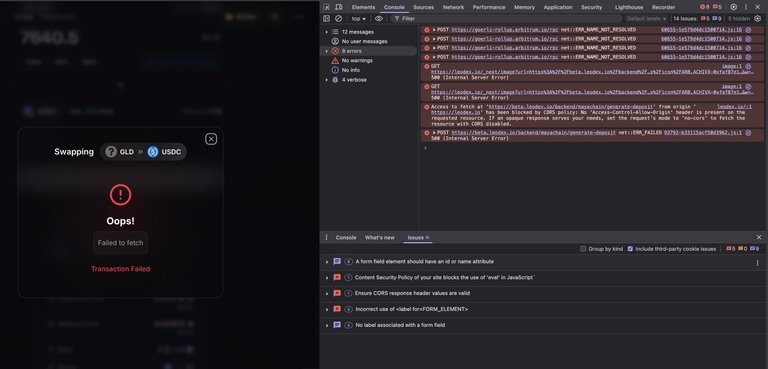Expand the No label associated issue

pyautogui.click(x=327, y=325)
